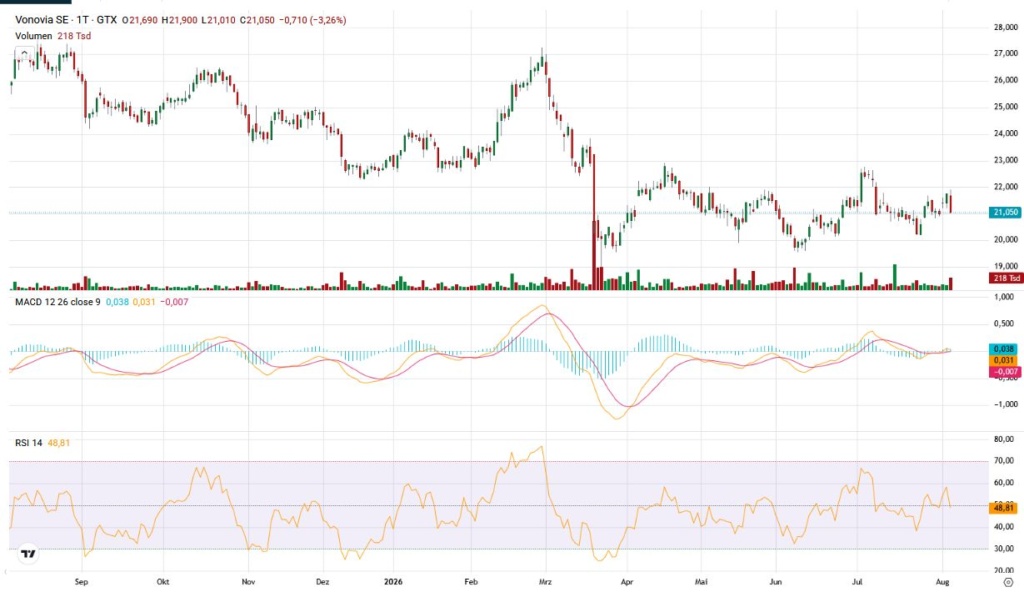Select the Vonovia SE symbol title
The image size is (1024, 592).
click(42, 20)
